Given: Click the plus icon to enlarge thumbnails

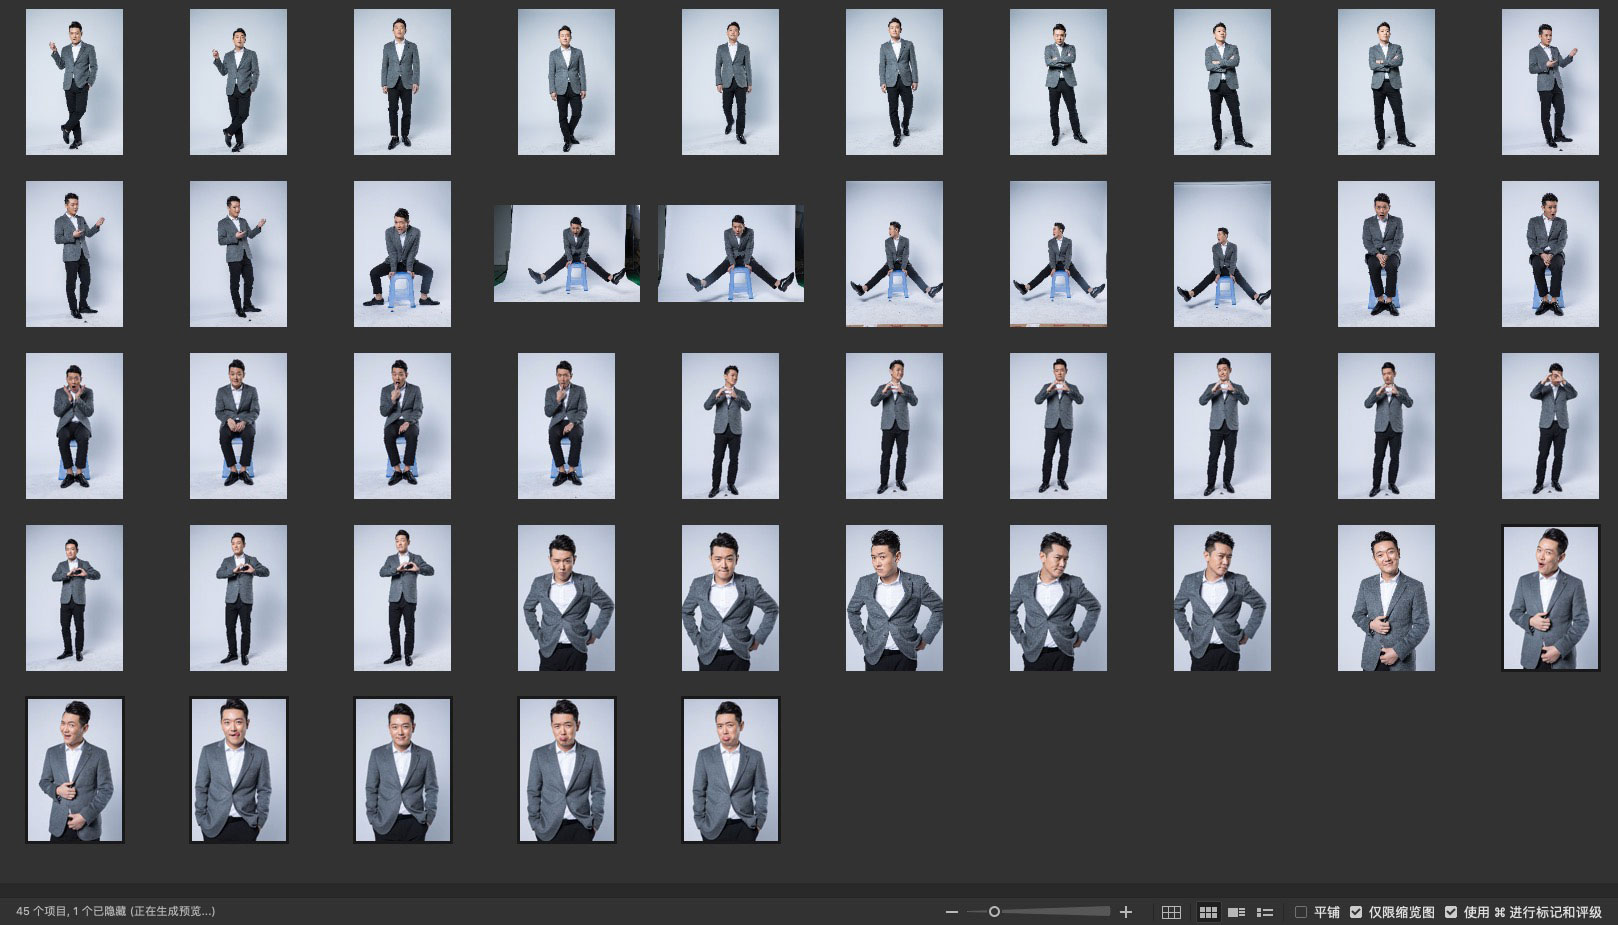Looking at the screenshot, I should [x=1126, y=912].
